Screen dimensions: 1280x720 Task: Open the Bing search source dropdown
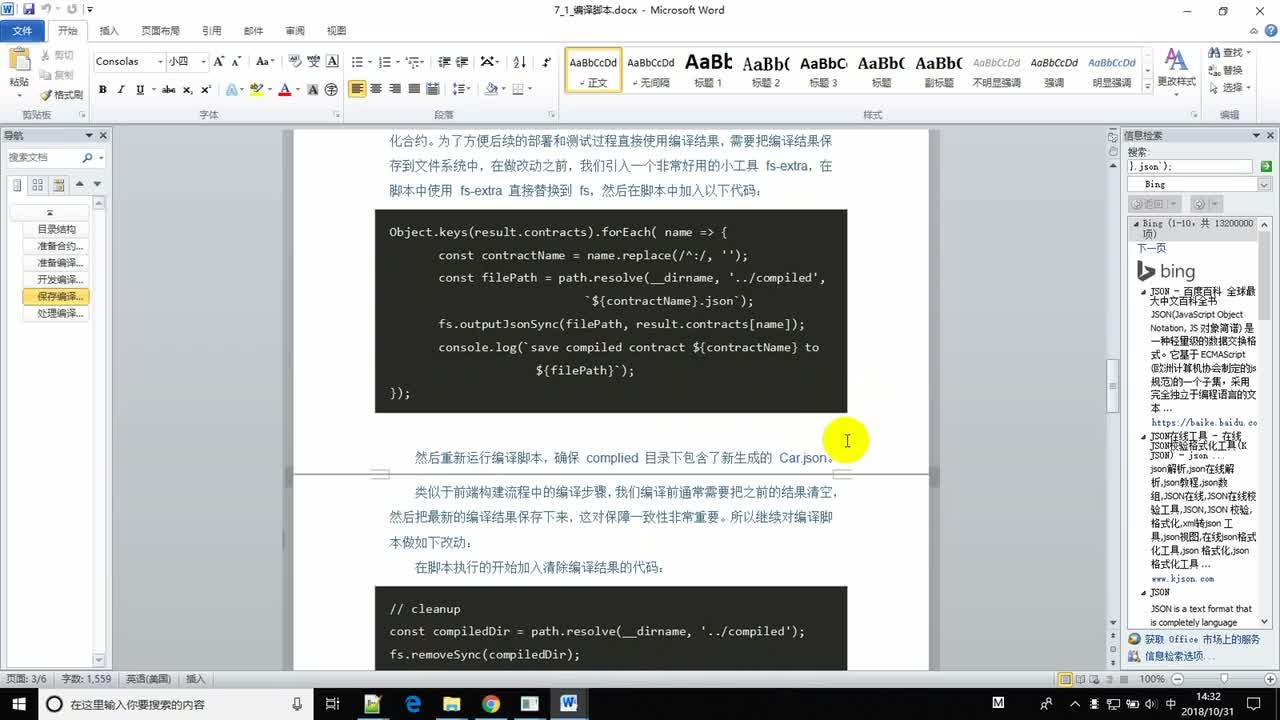point(1264,184)
